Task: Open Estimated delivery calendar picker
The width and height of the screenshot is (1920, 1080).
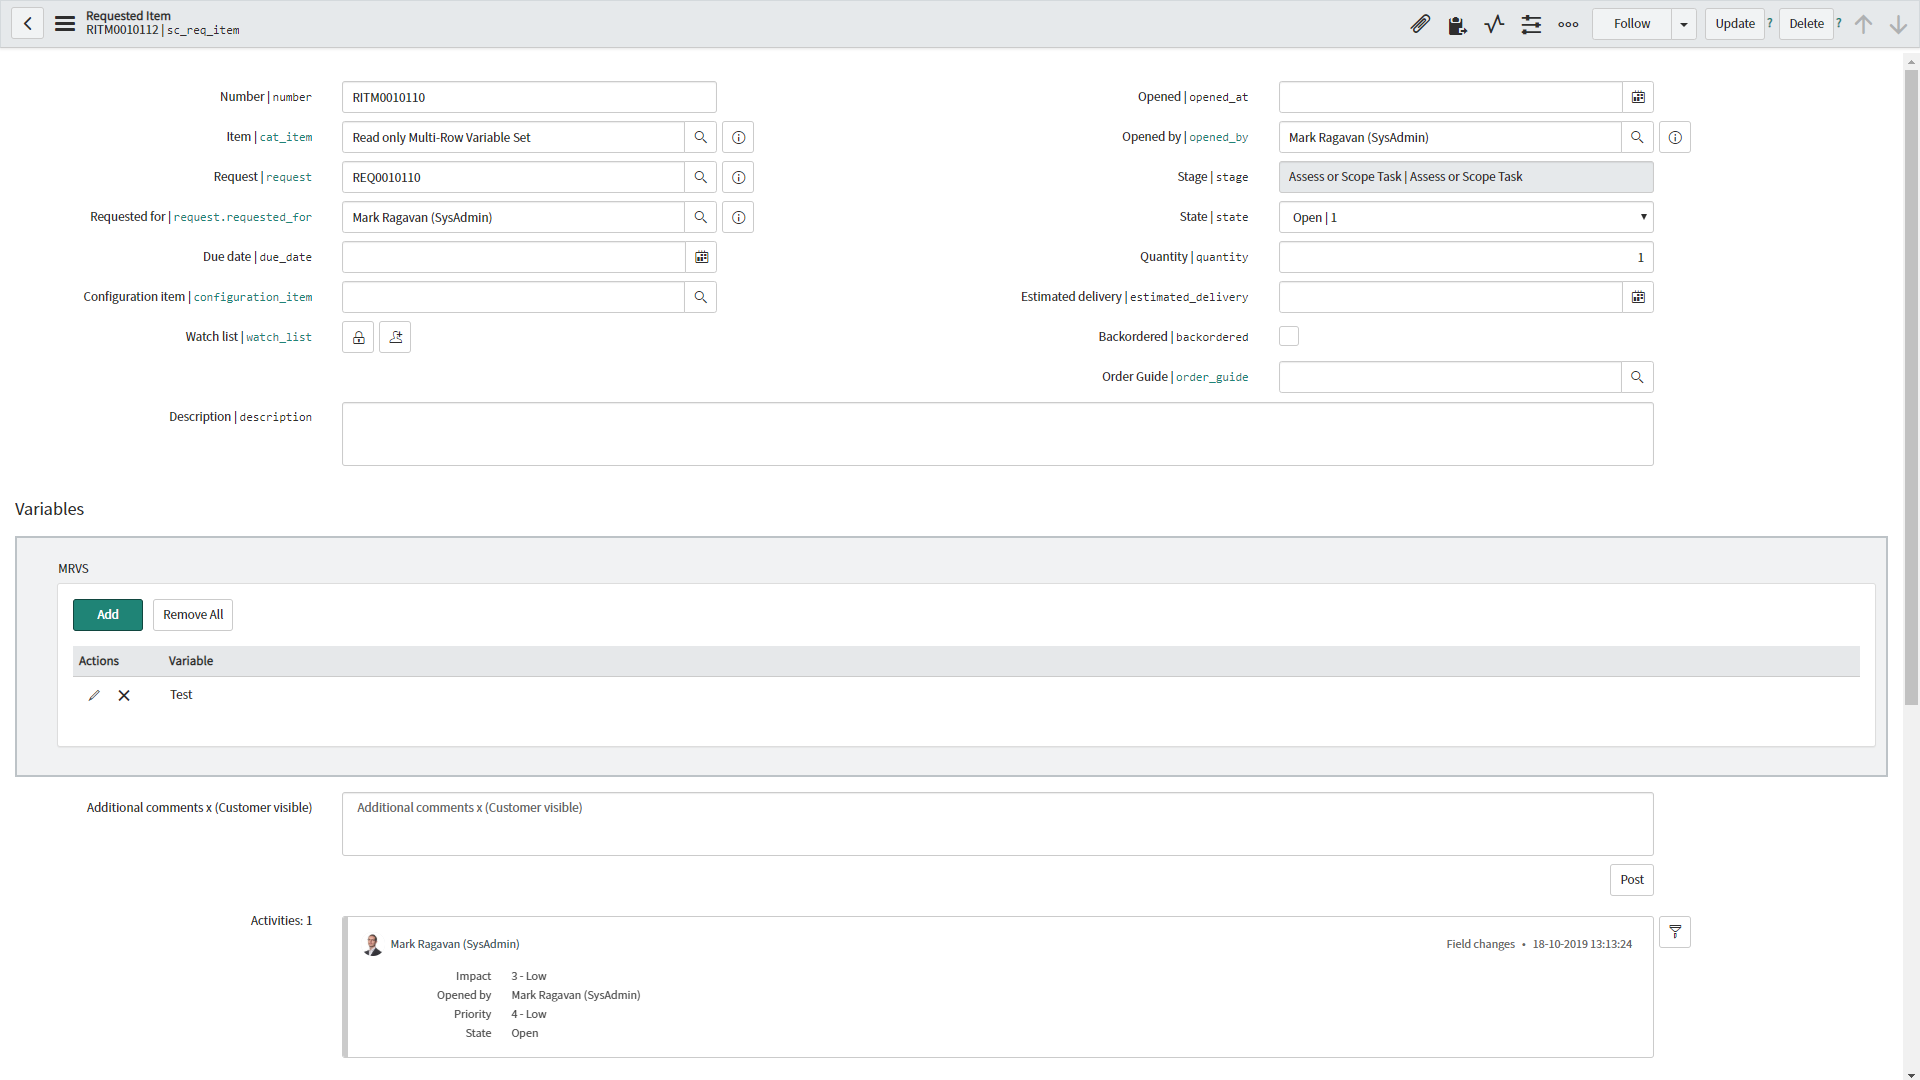Action: click(x=1638, y=297)
